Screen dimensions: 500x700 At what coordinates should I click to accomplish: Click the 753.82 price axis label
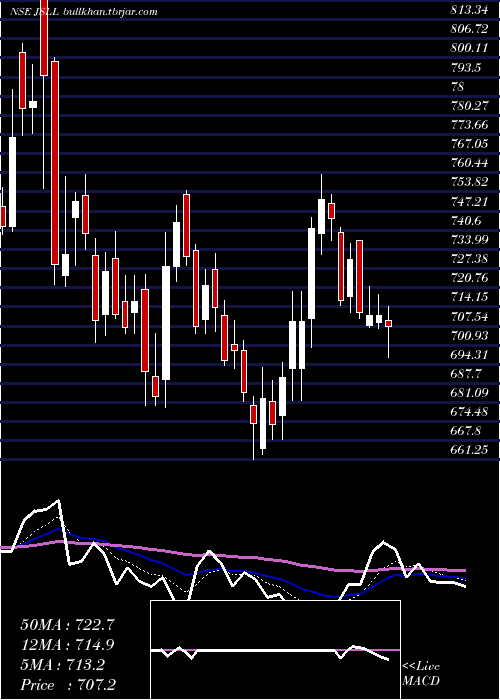(x=469, y=182)
